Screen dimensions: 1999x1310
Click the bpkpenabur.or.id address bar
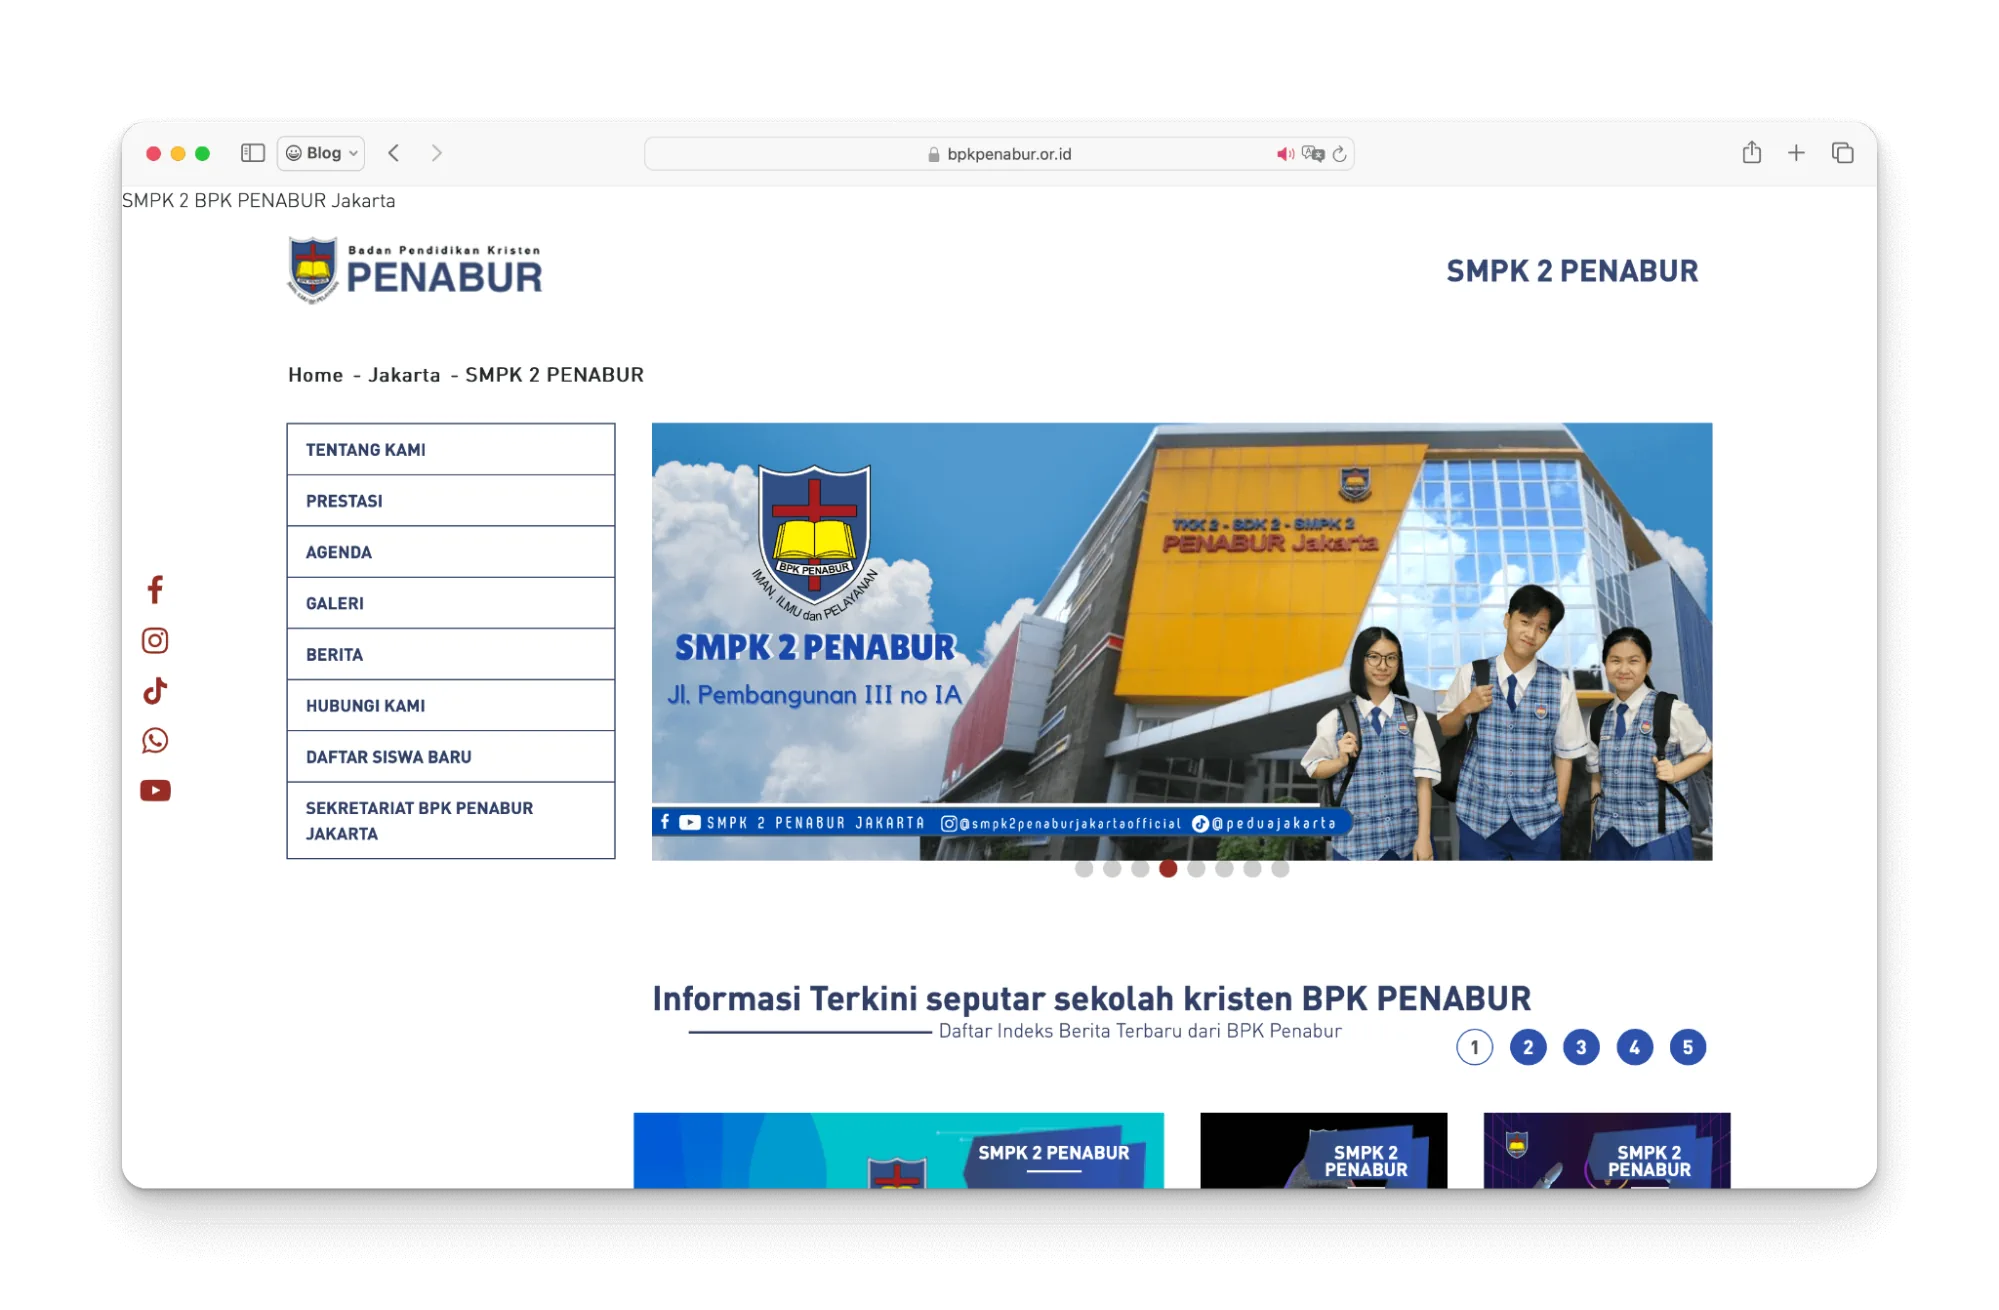[x=999, y=154]
